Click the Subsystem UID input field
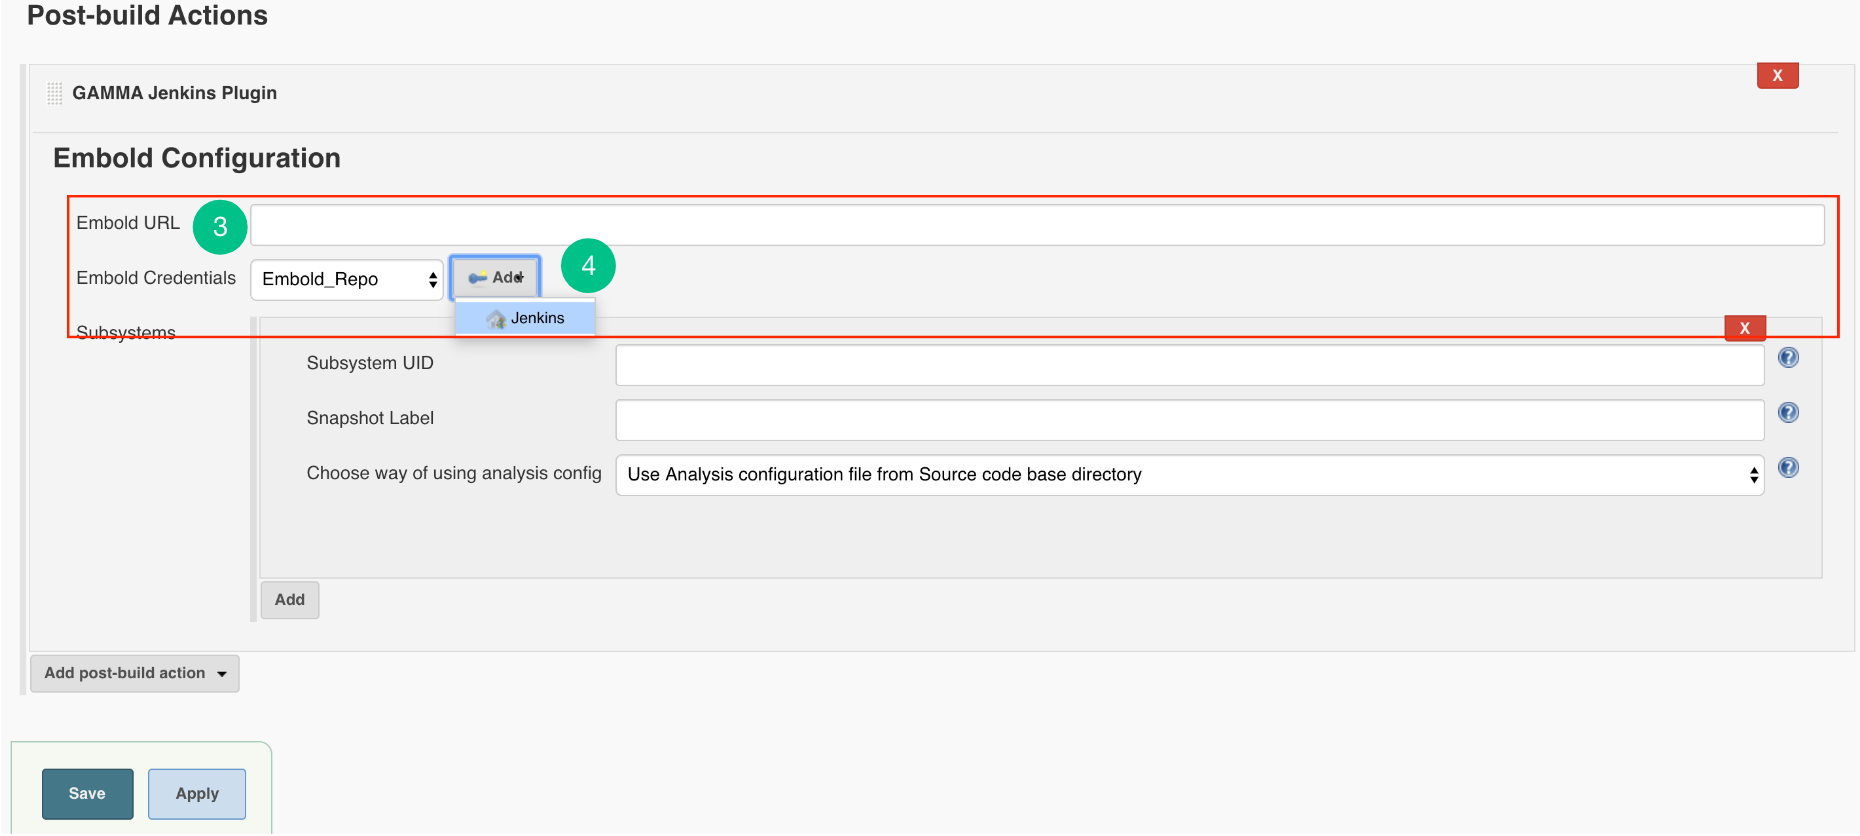 1190,364
